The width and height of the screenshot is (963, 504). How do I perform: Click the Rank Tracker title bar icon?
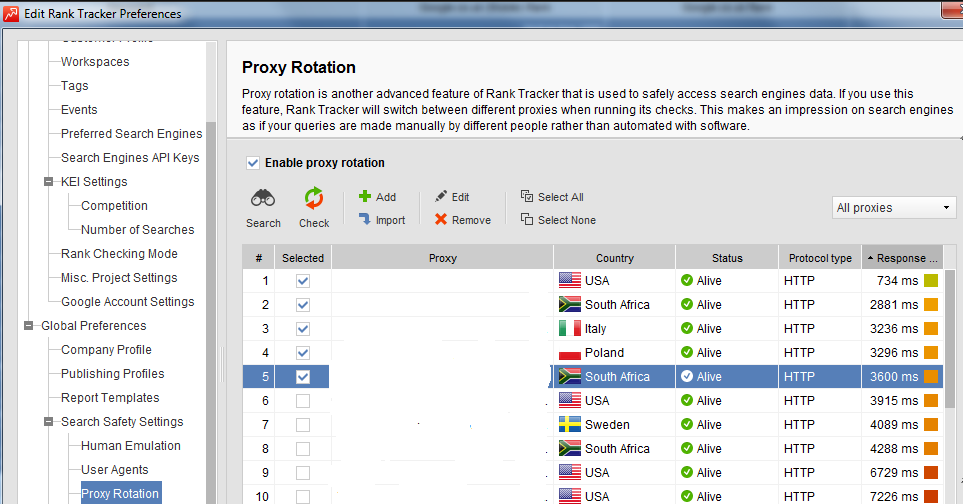point(11,13)
